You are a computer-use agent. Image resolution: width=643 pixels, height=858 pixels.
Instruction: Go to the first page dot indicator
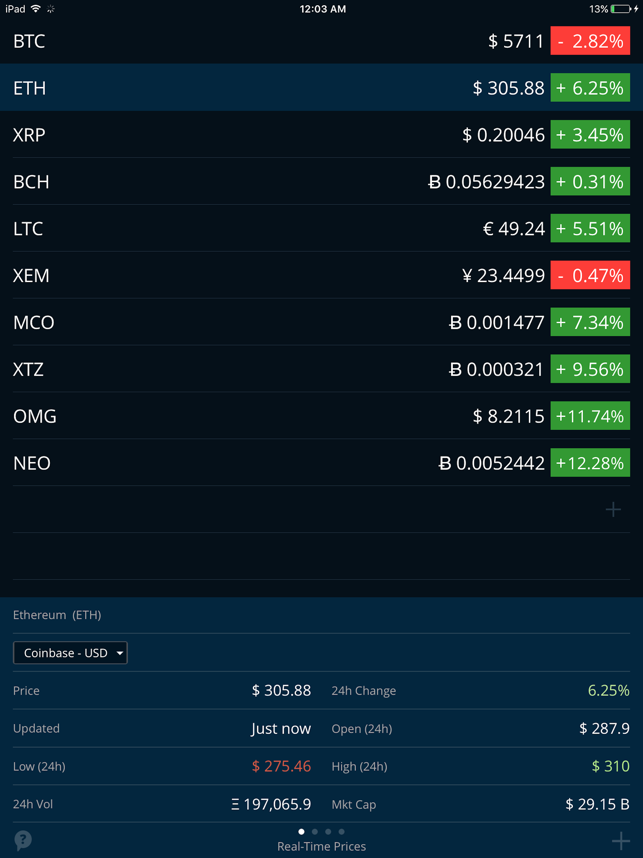pos(301,832)
